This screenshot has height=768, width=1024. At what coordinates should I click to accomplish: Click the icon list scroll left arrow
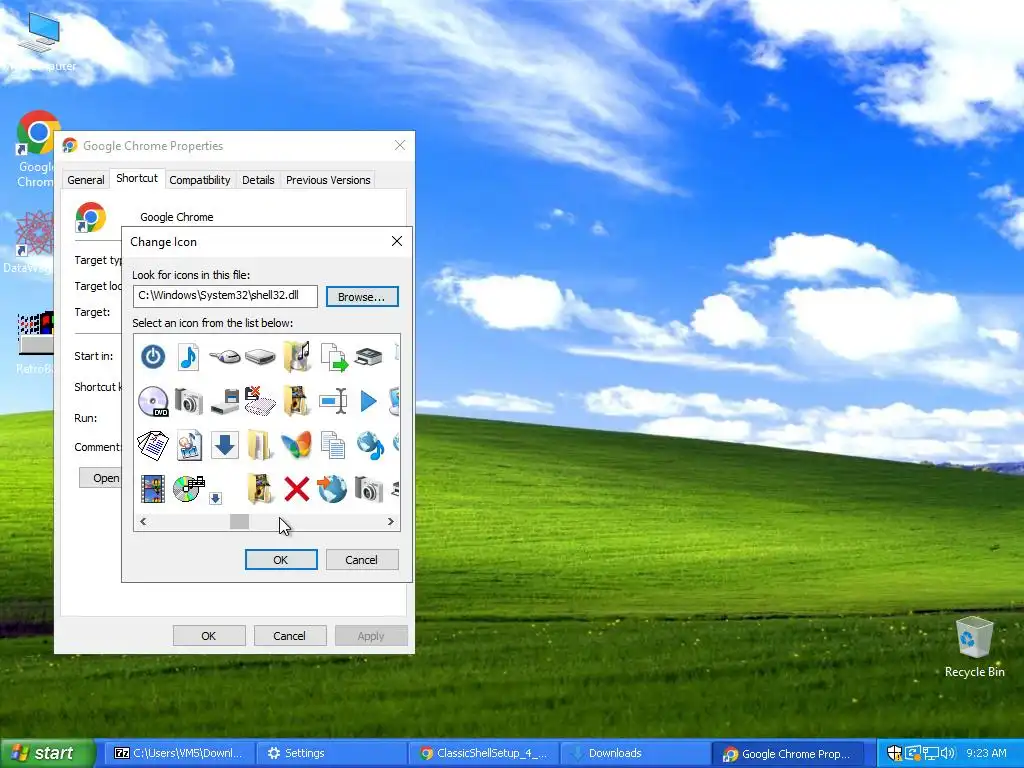[143, 521]
